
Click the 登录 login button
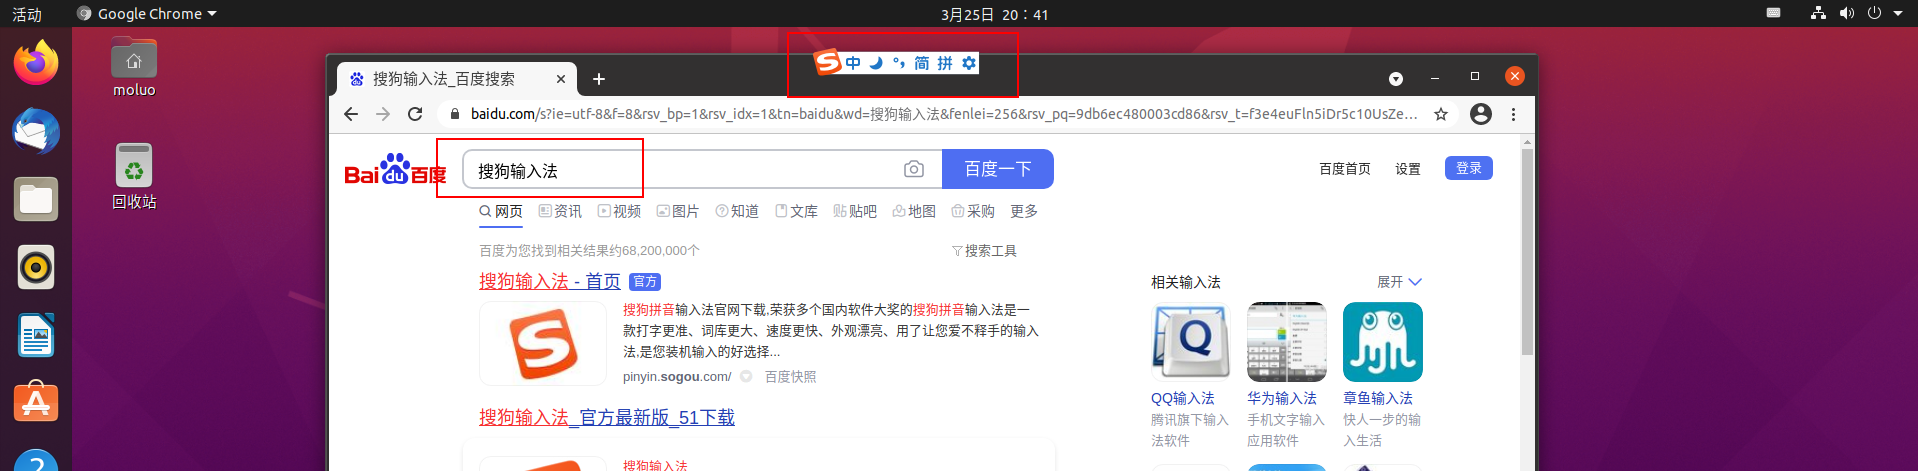coord(1469,168)
